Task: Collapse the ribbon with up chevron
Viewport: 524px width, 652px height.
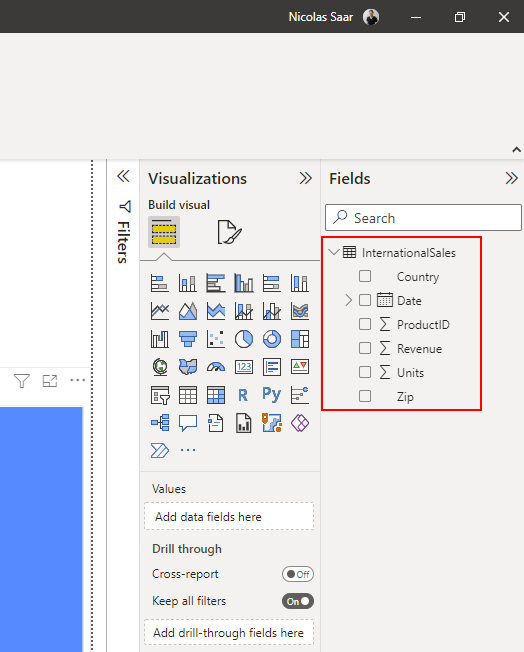Action: (517, 150)
